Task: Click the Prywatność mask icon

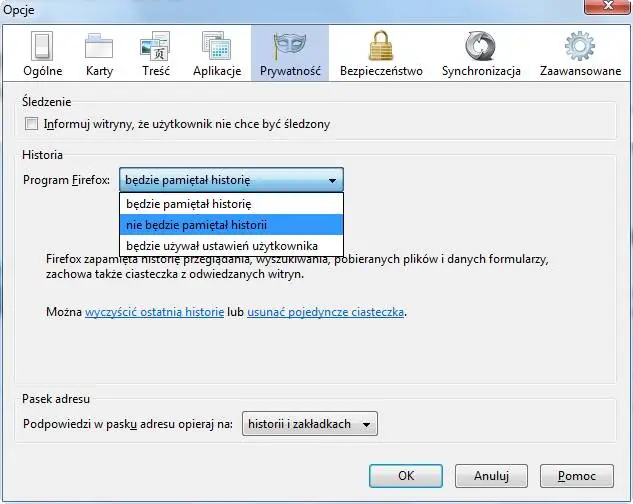Action: pyautogui.click(x=290, y=47)
